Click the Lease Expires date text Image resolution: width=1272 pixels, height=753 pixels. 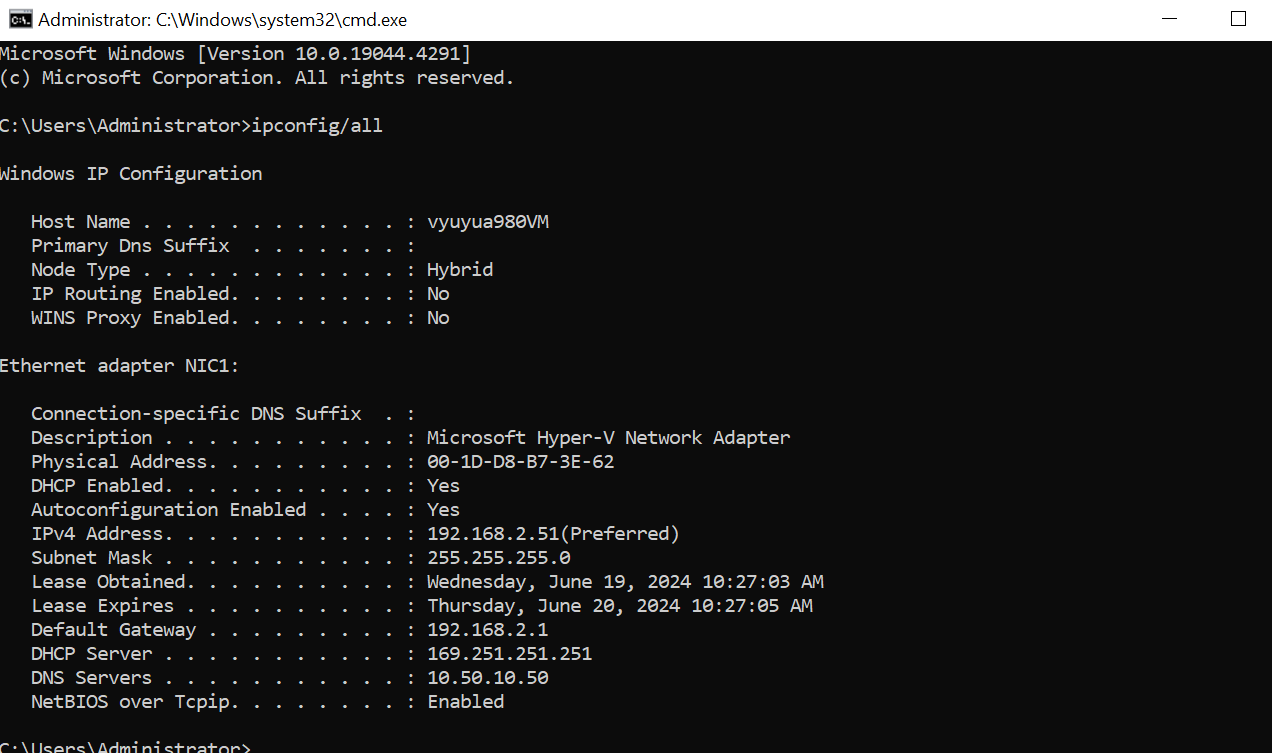tap(620, 606)
